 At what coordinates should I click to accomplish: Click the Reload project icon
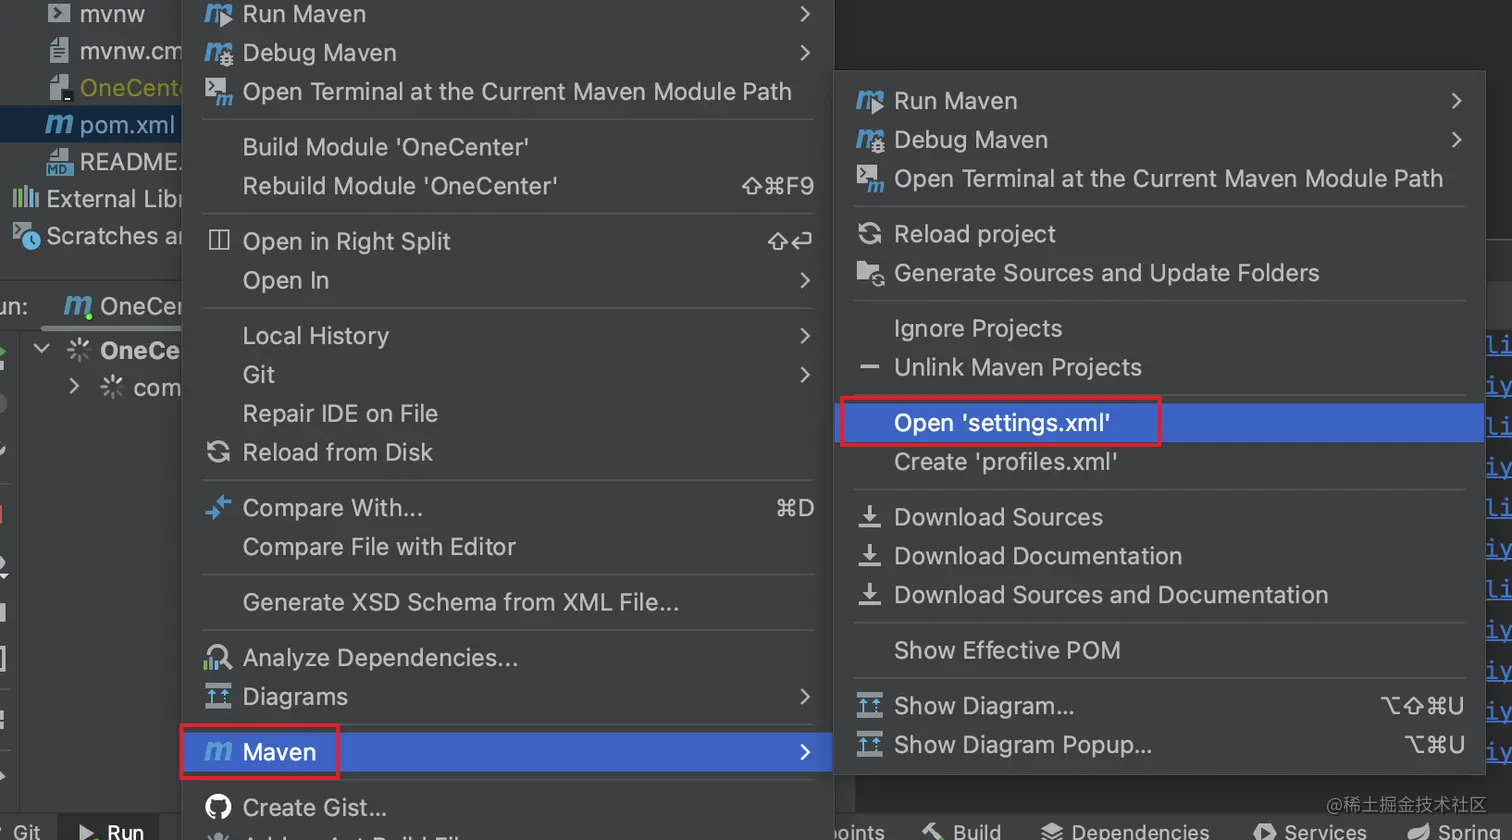click(870, 234)
